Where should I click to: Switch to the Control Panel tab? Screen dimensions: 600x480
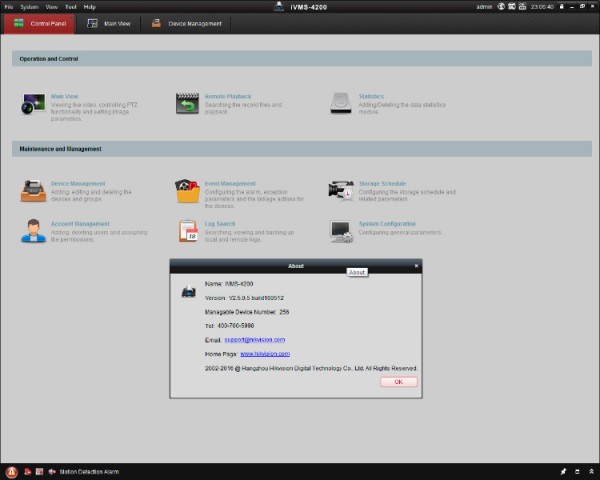39,24
